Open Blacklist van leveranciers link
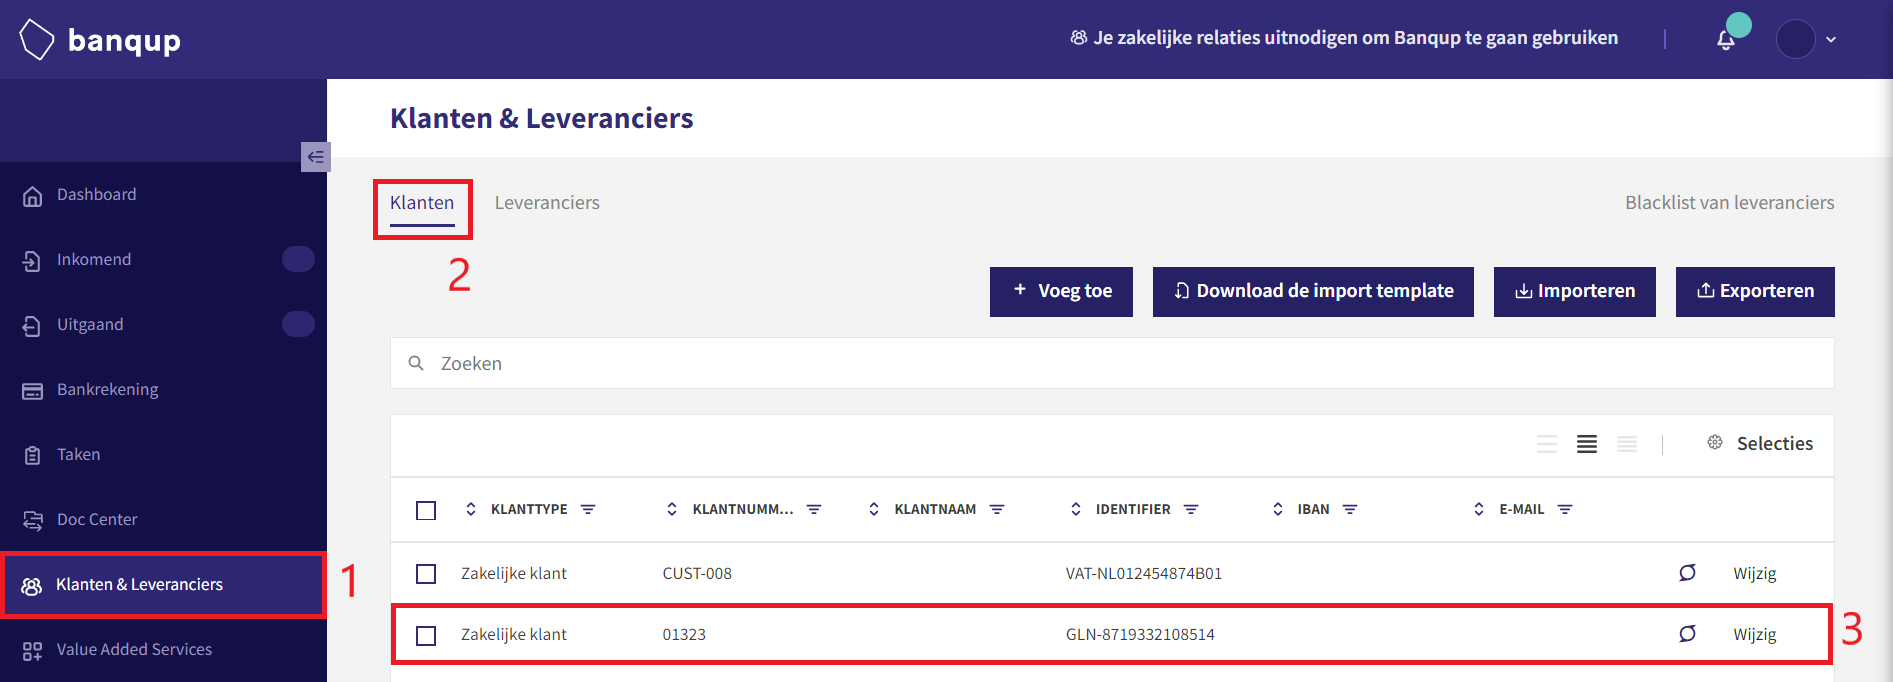The image size is (1893, 682). [1729, 203]
